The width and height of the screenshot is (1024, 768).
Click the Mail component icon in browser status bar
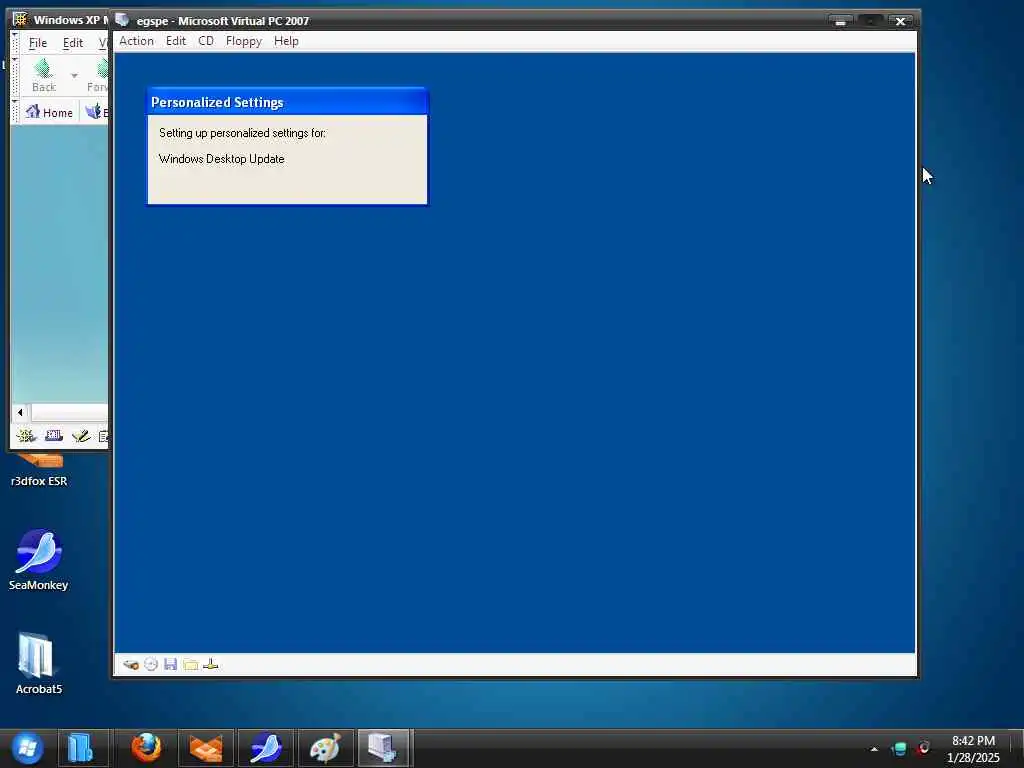(54, 436)
